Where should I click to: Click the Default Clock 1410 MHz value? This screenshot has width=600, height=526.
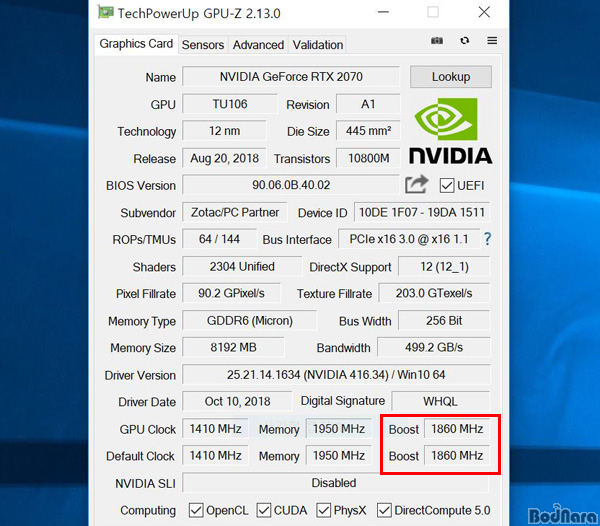pos(215,455)
